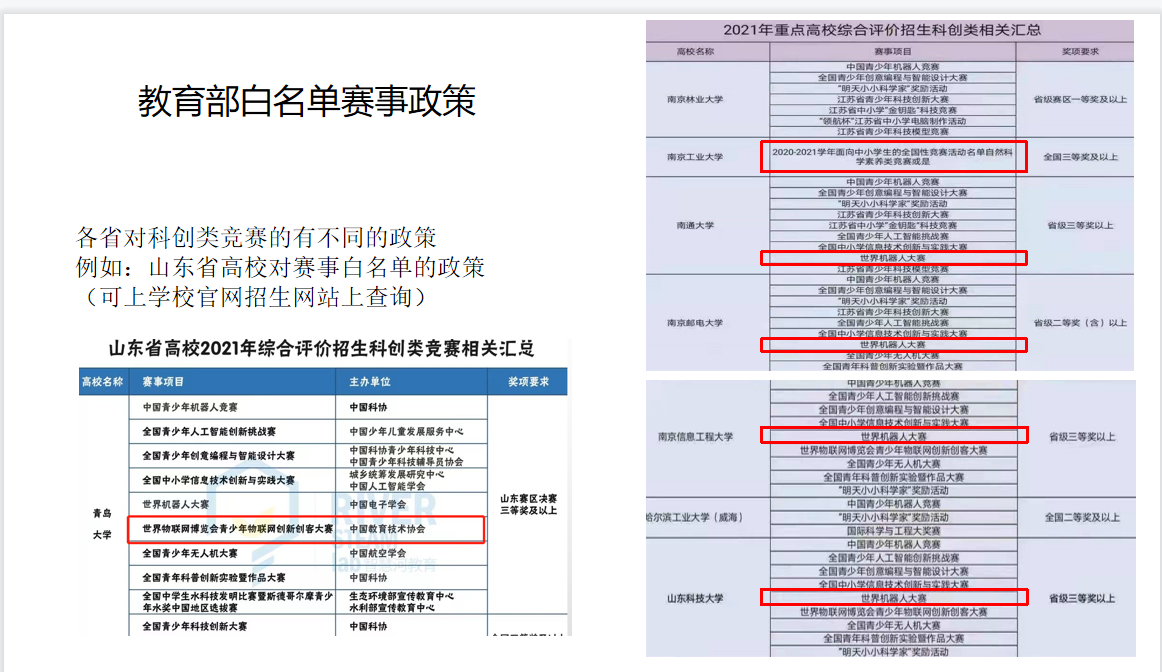Click organizer "中国航空学会"

[378, 553]
